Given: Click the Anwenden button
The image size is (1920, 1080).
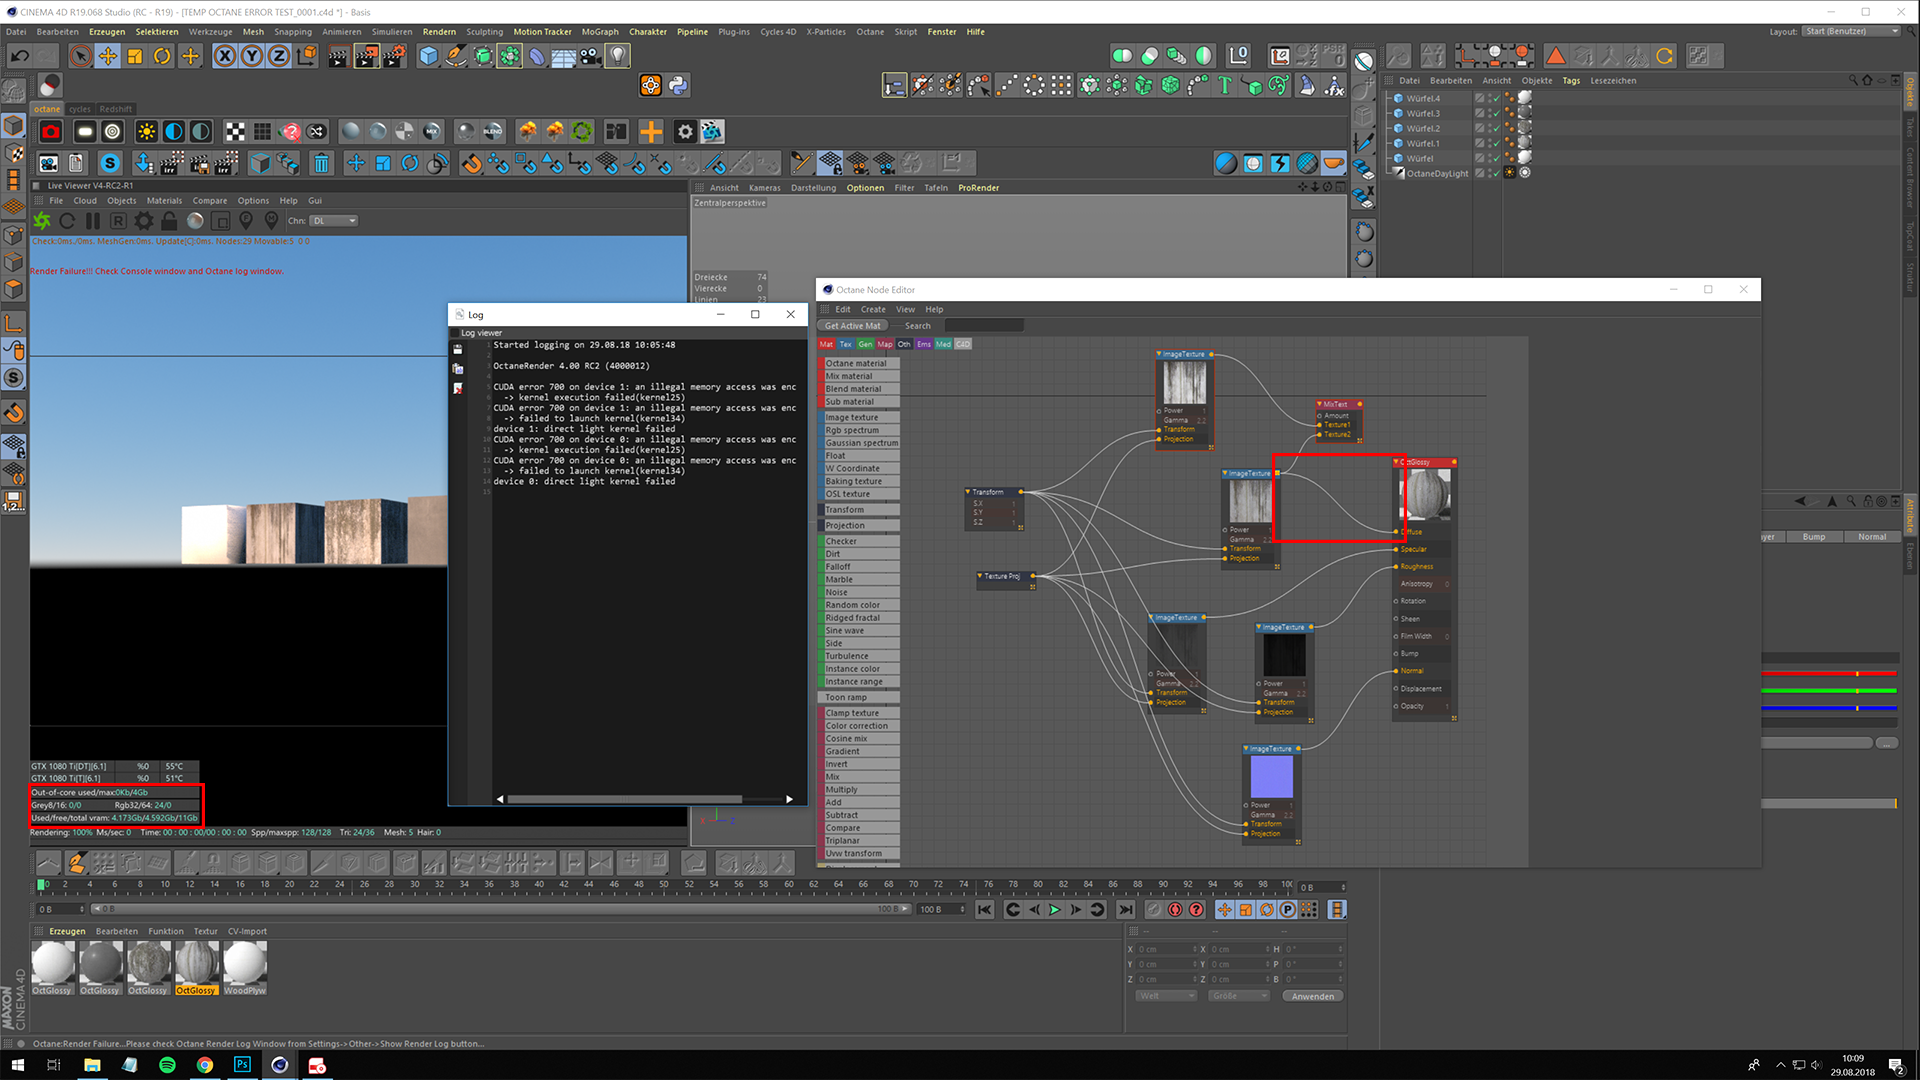Looking at the screenshot, I should (x=1312, y=996).
